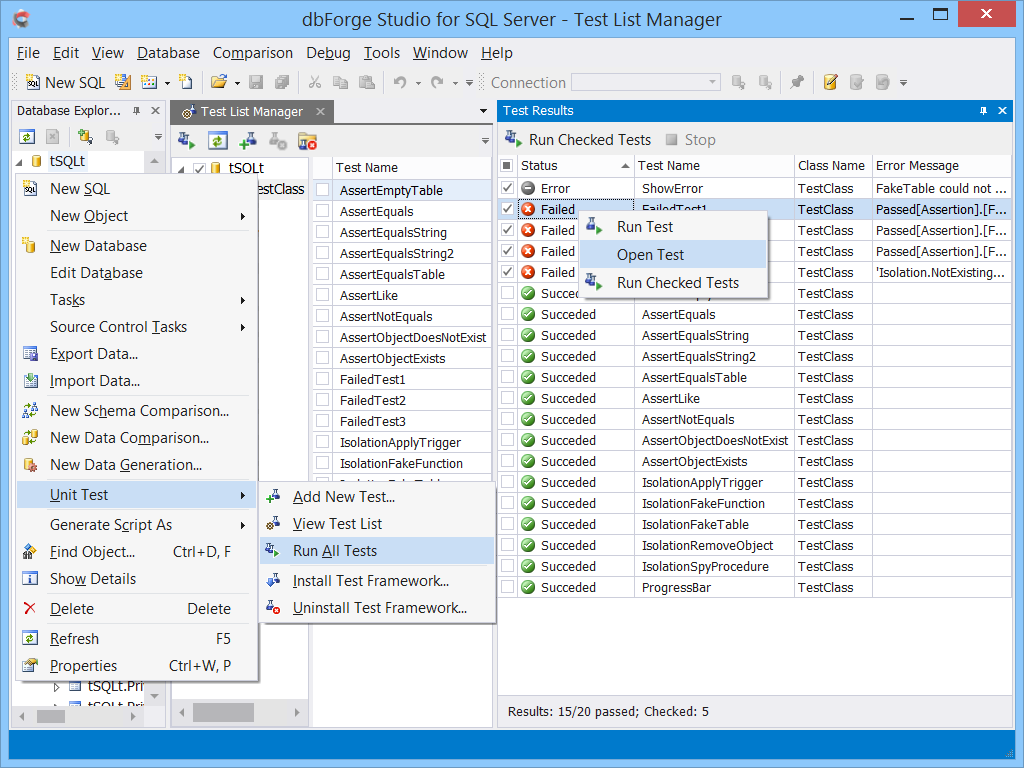Open the Undo history dropdown arrow
1024x768 pixels.
coord(418,83)
